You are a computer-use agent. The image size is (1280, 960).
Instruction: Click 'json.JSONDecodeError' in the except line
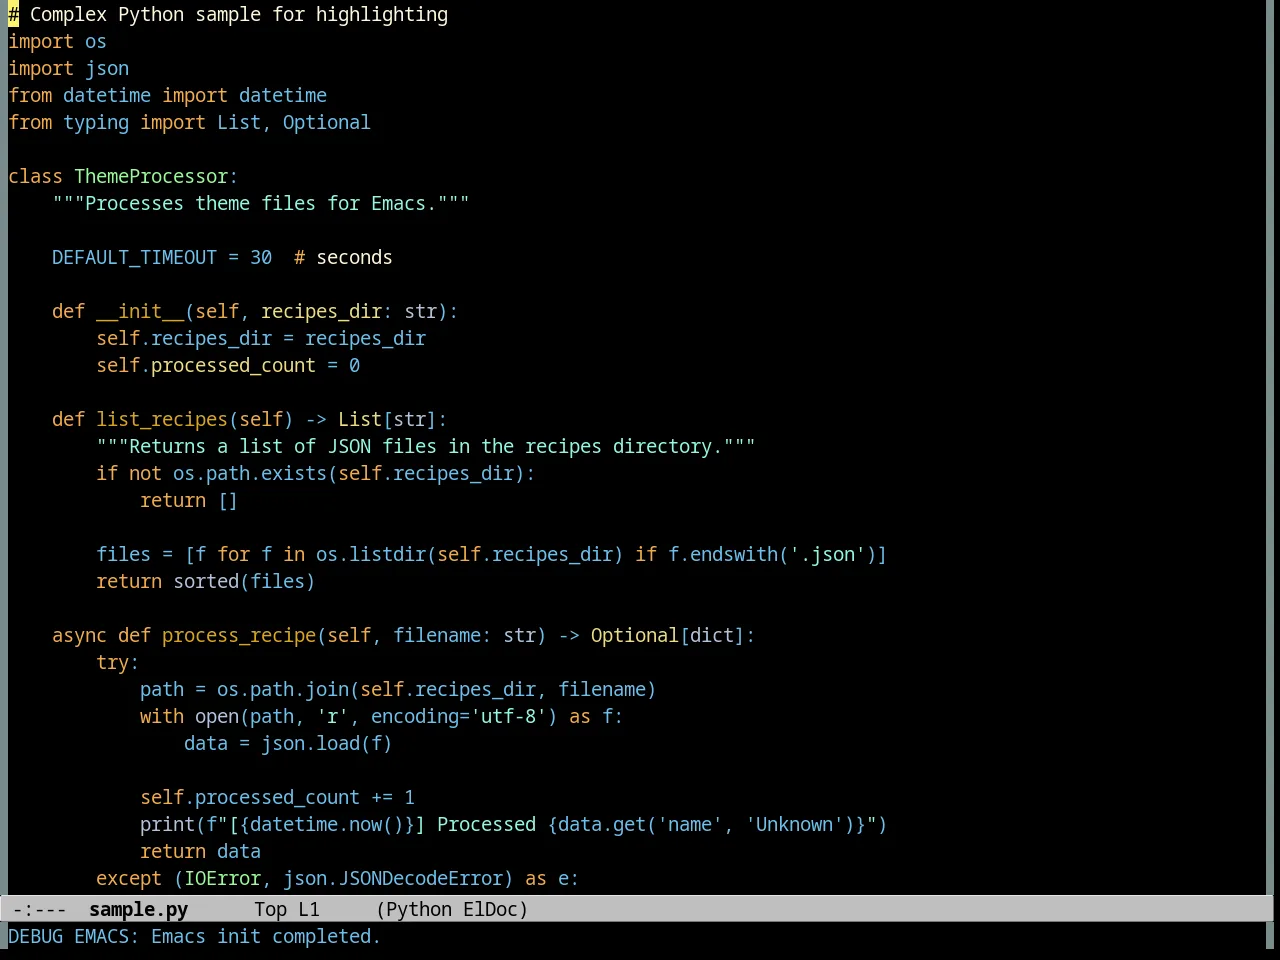pyautogui.click(x=393, y=878)
